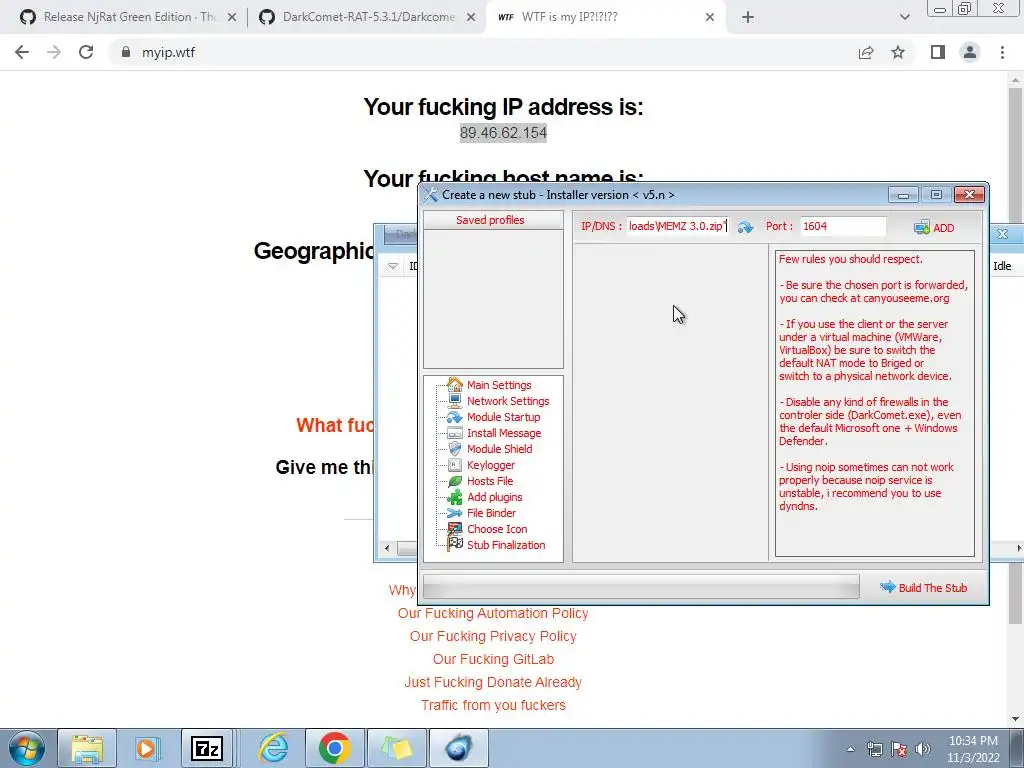Open Keylogger settings entry
Image resolution: width=1024 pixels, height=768 pixels.
pos(491,465)
